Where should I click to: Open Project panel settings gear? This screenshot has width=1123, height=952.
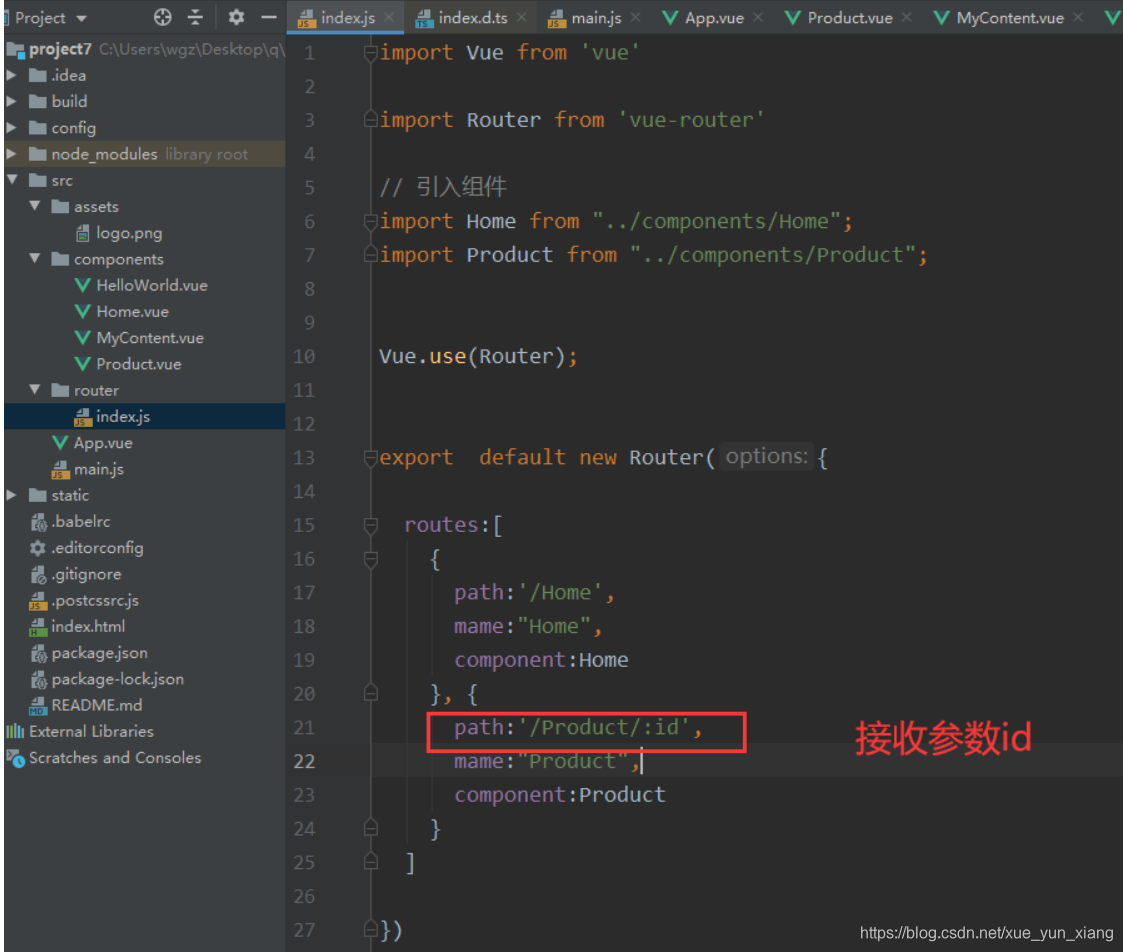tap(236, 17)
